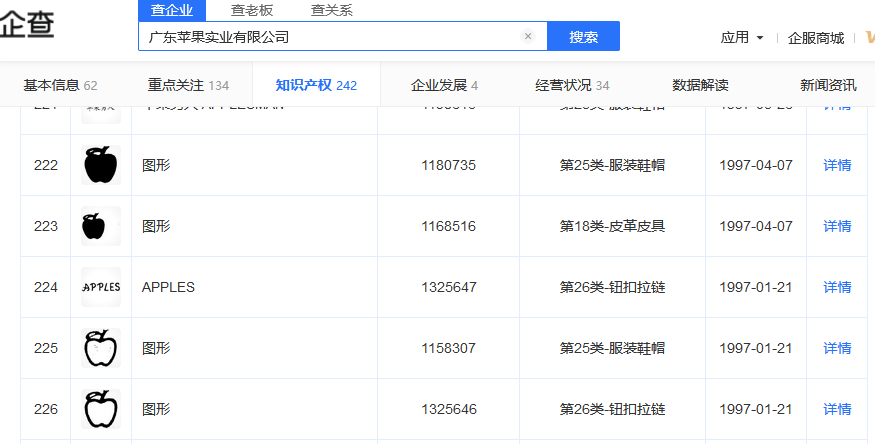Click the 搜索 search button

(x=583, y=36)
